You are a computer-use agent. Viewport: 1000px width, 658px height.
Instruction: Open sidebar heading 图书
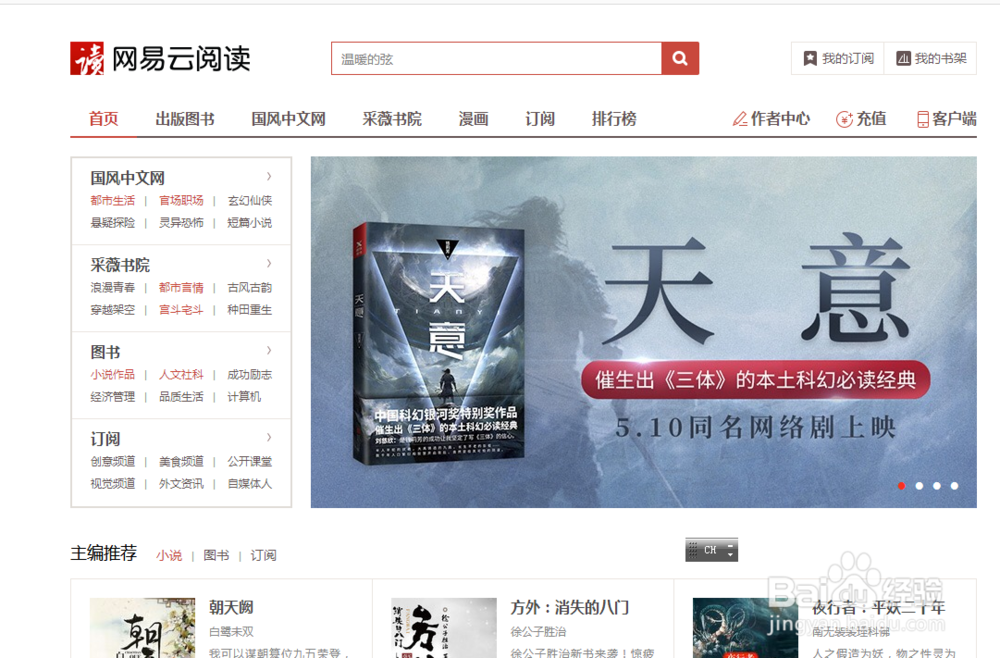coord(105,352)
